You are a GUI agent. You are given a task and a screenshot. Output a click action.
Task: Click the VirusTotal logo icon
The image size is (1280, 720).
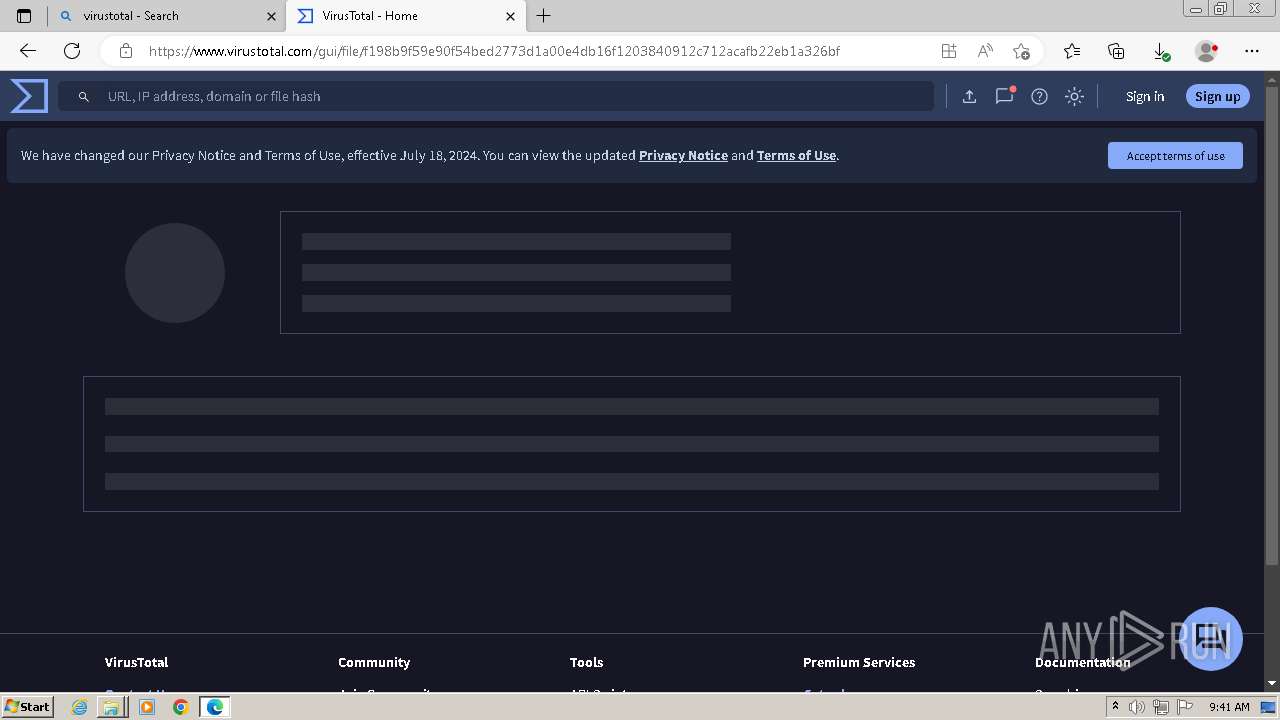click(x=29, y=96)
